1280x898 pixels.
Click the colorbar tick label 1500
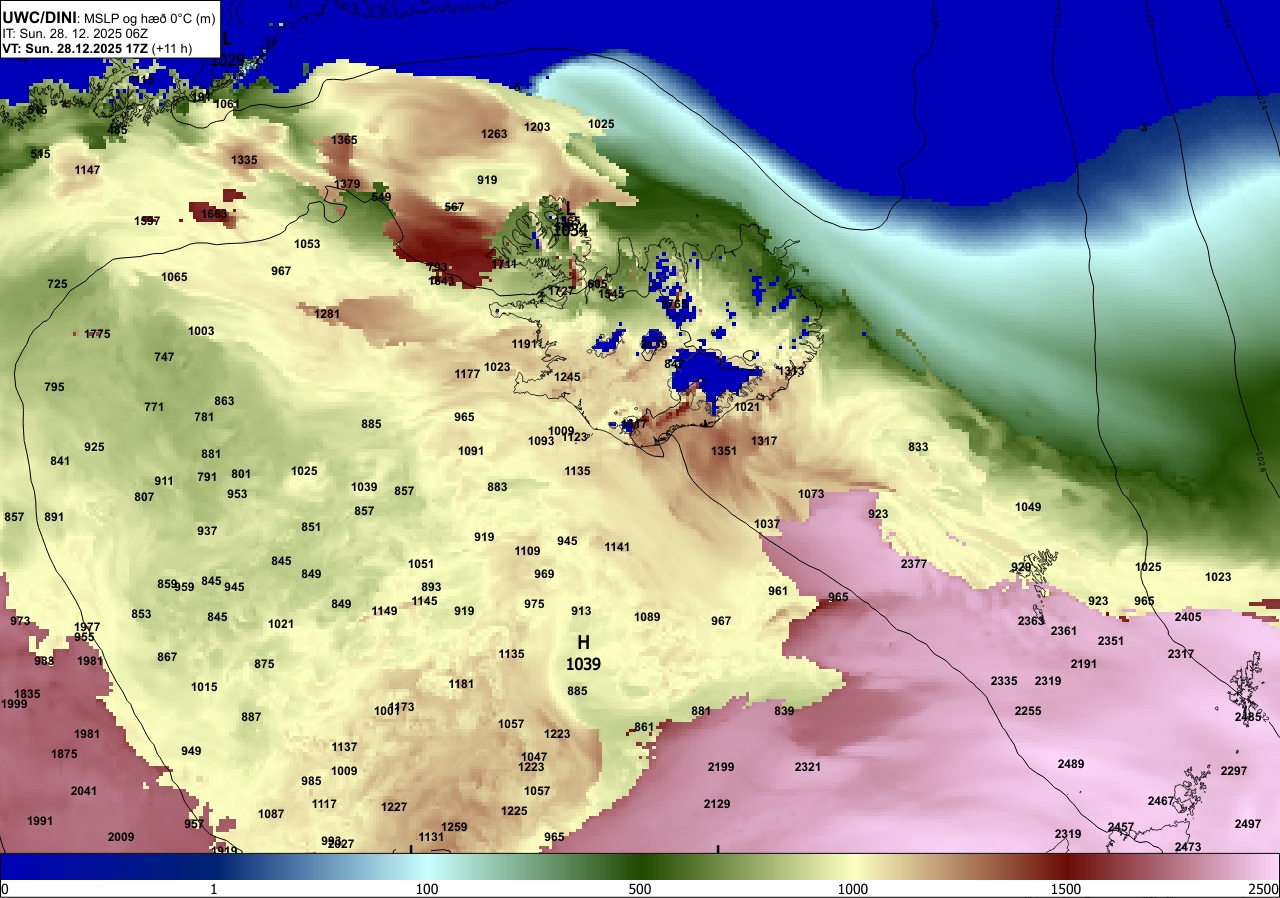tap(1066, 889)
